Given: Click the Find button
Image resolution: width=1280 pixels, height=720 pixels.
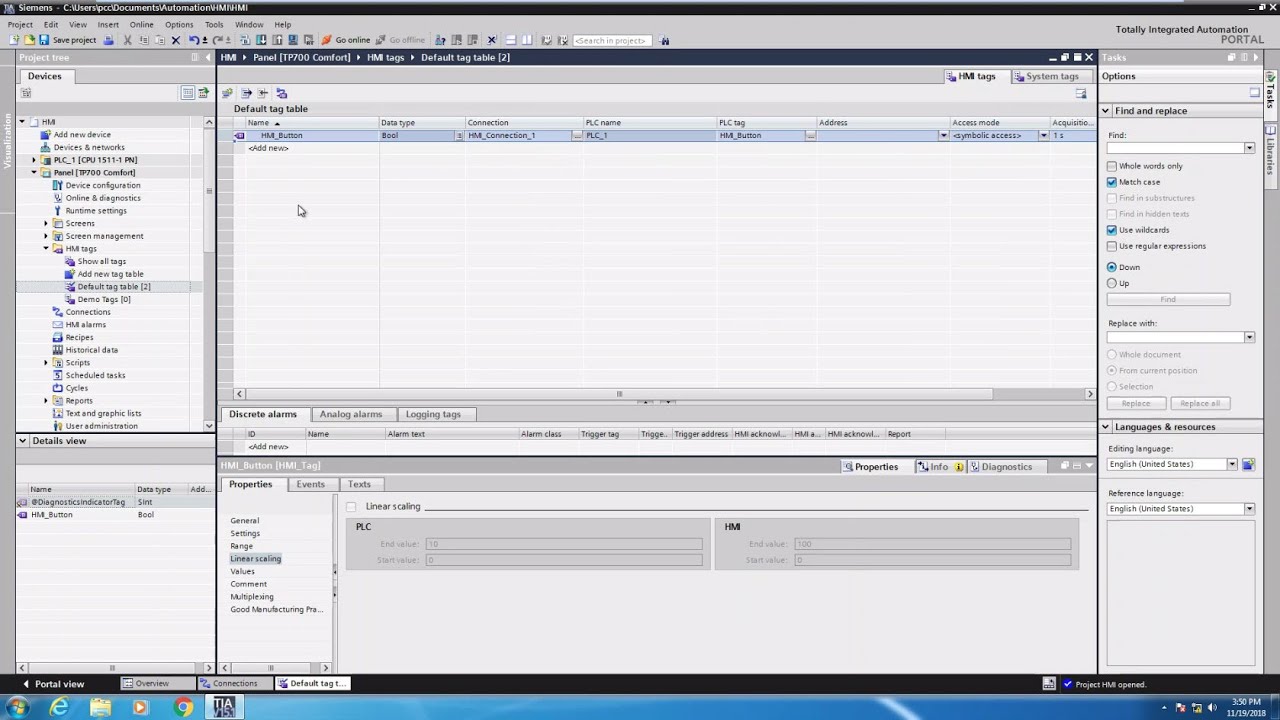Looking at the screenshot, I should pos(1168,299).
